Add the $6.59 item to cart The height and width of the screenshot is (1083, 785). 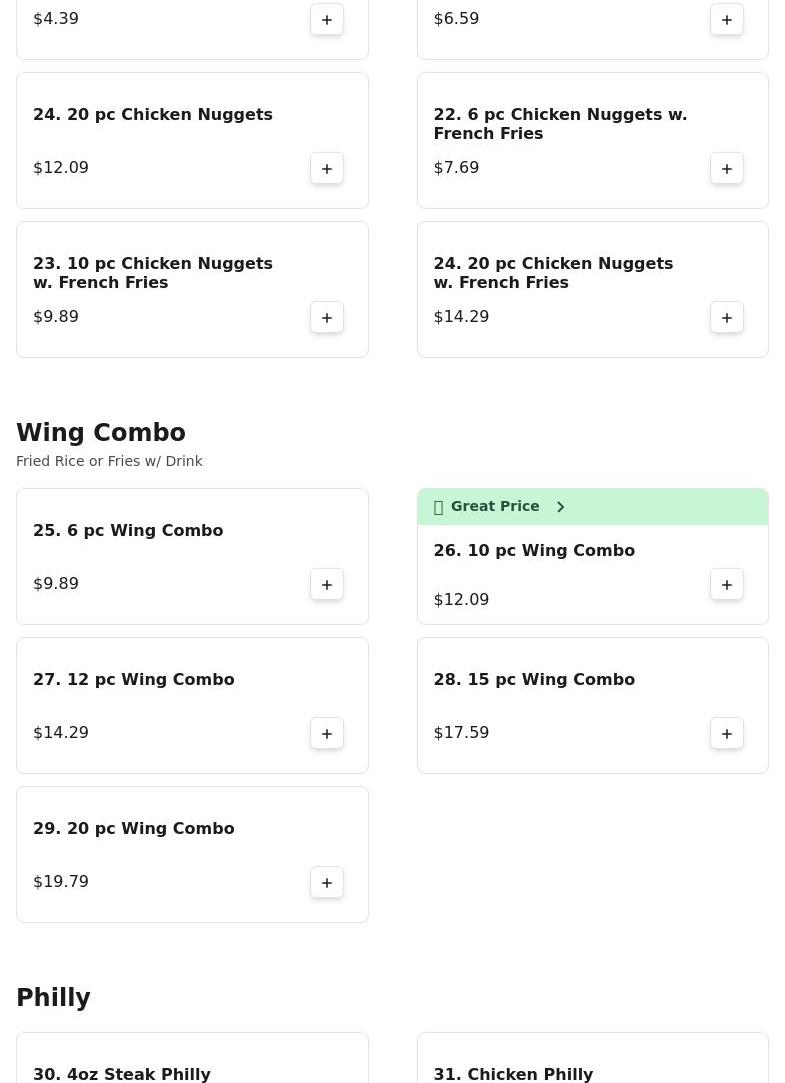(727, 19)
